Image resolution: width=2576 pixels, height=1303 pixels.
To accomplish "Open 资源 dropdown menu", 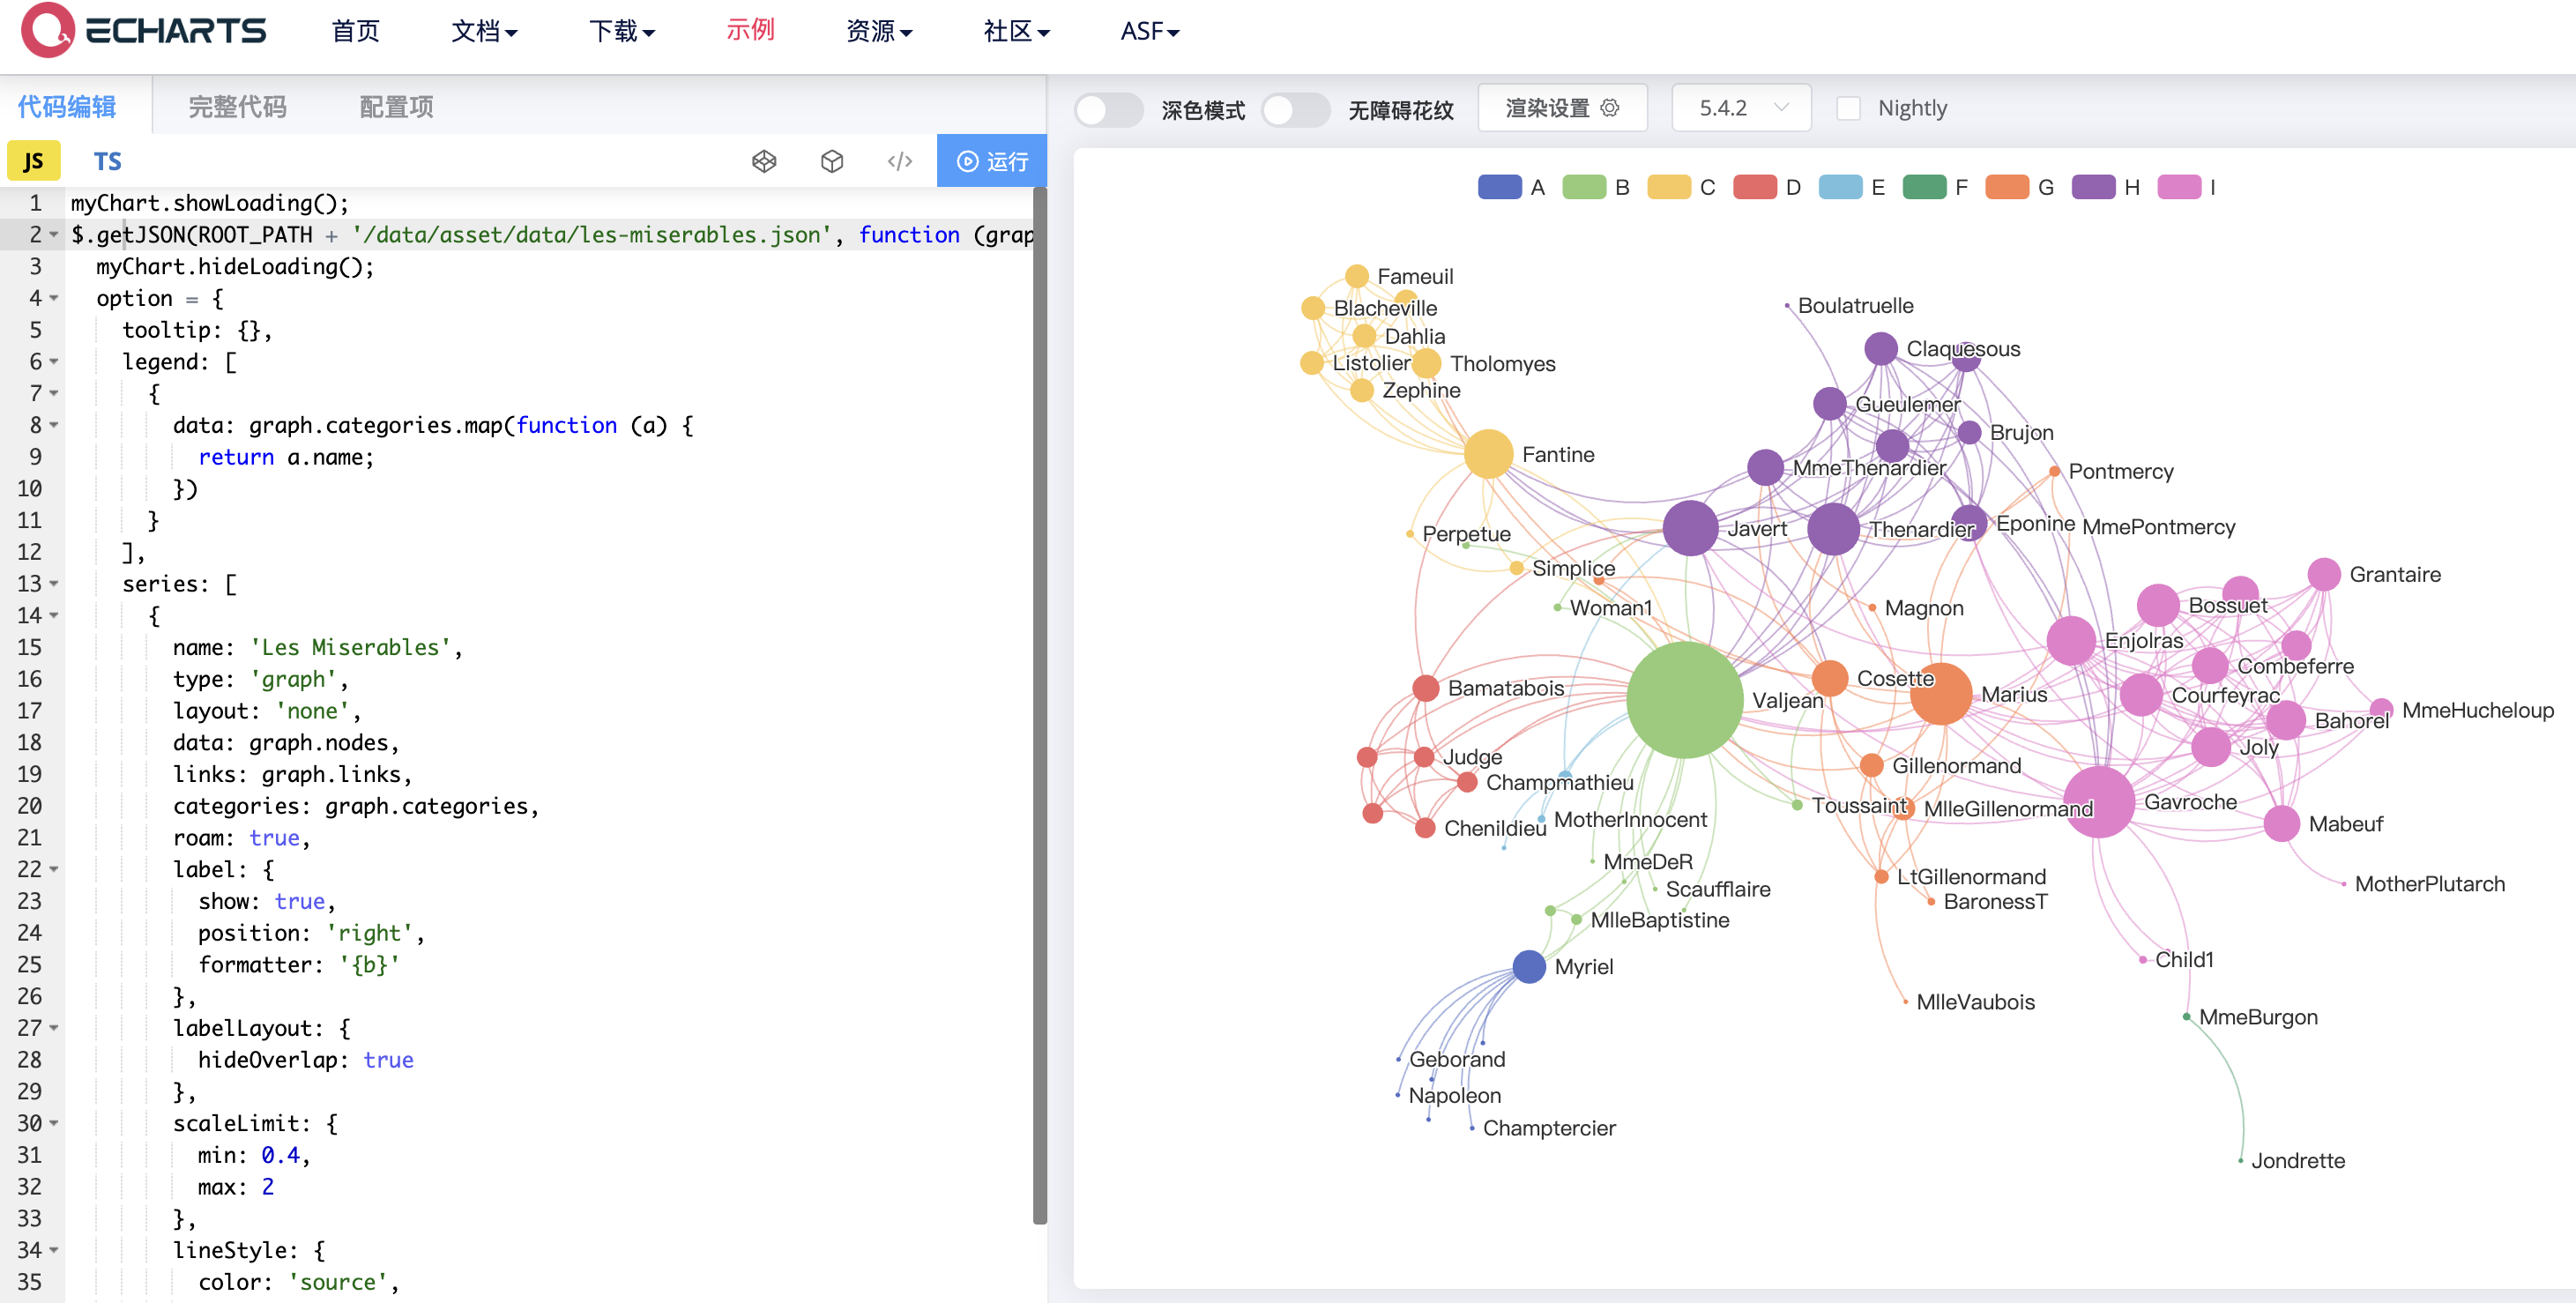I will click(879, 31).
